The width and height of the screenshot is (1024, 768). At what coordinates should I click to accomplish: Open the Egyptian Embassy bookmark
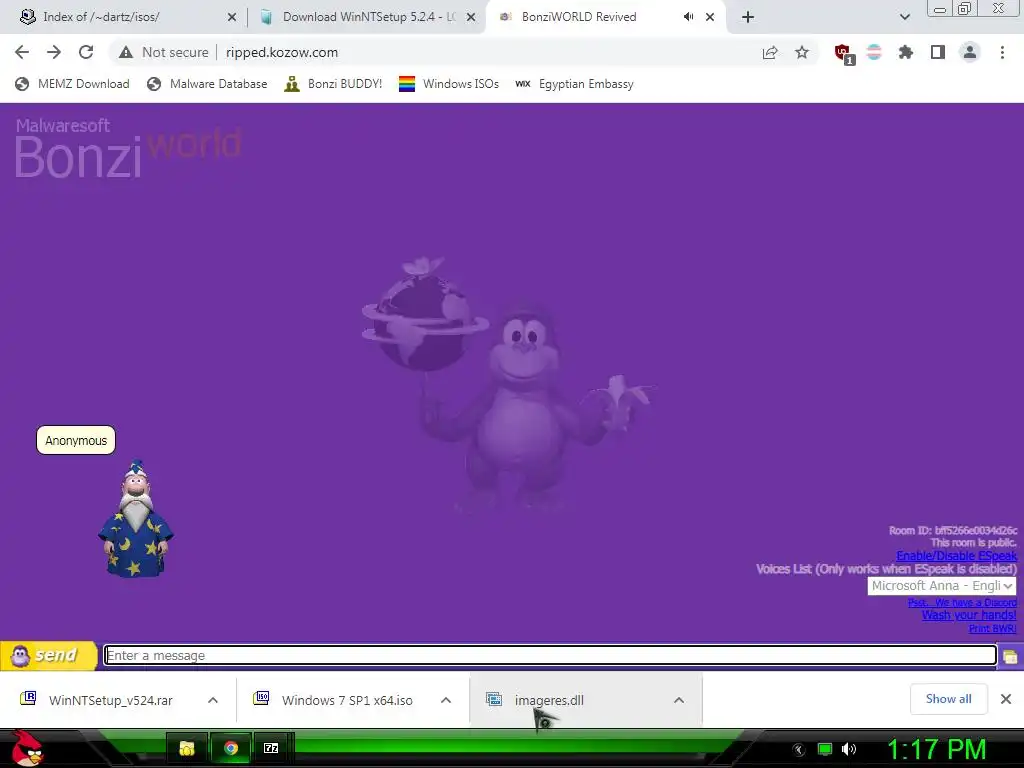(x=575, y=84)
